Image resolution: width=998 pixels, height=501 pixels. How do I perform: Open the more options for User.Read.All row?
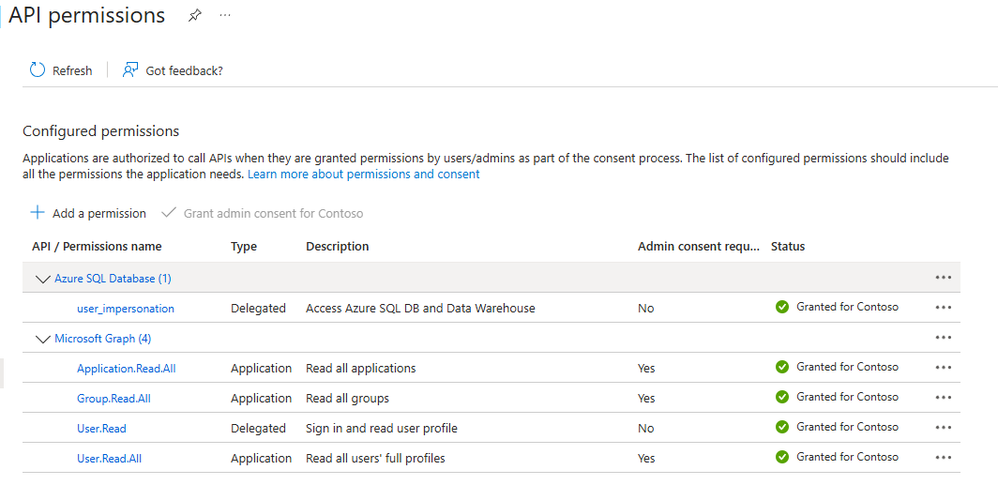943,458
